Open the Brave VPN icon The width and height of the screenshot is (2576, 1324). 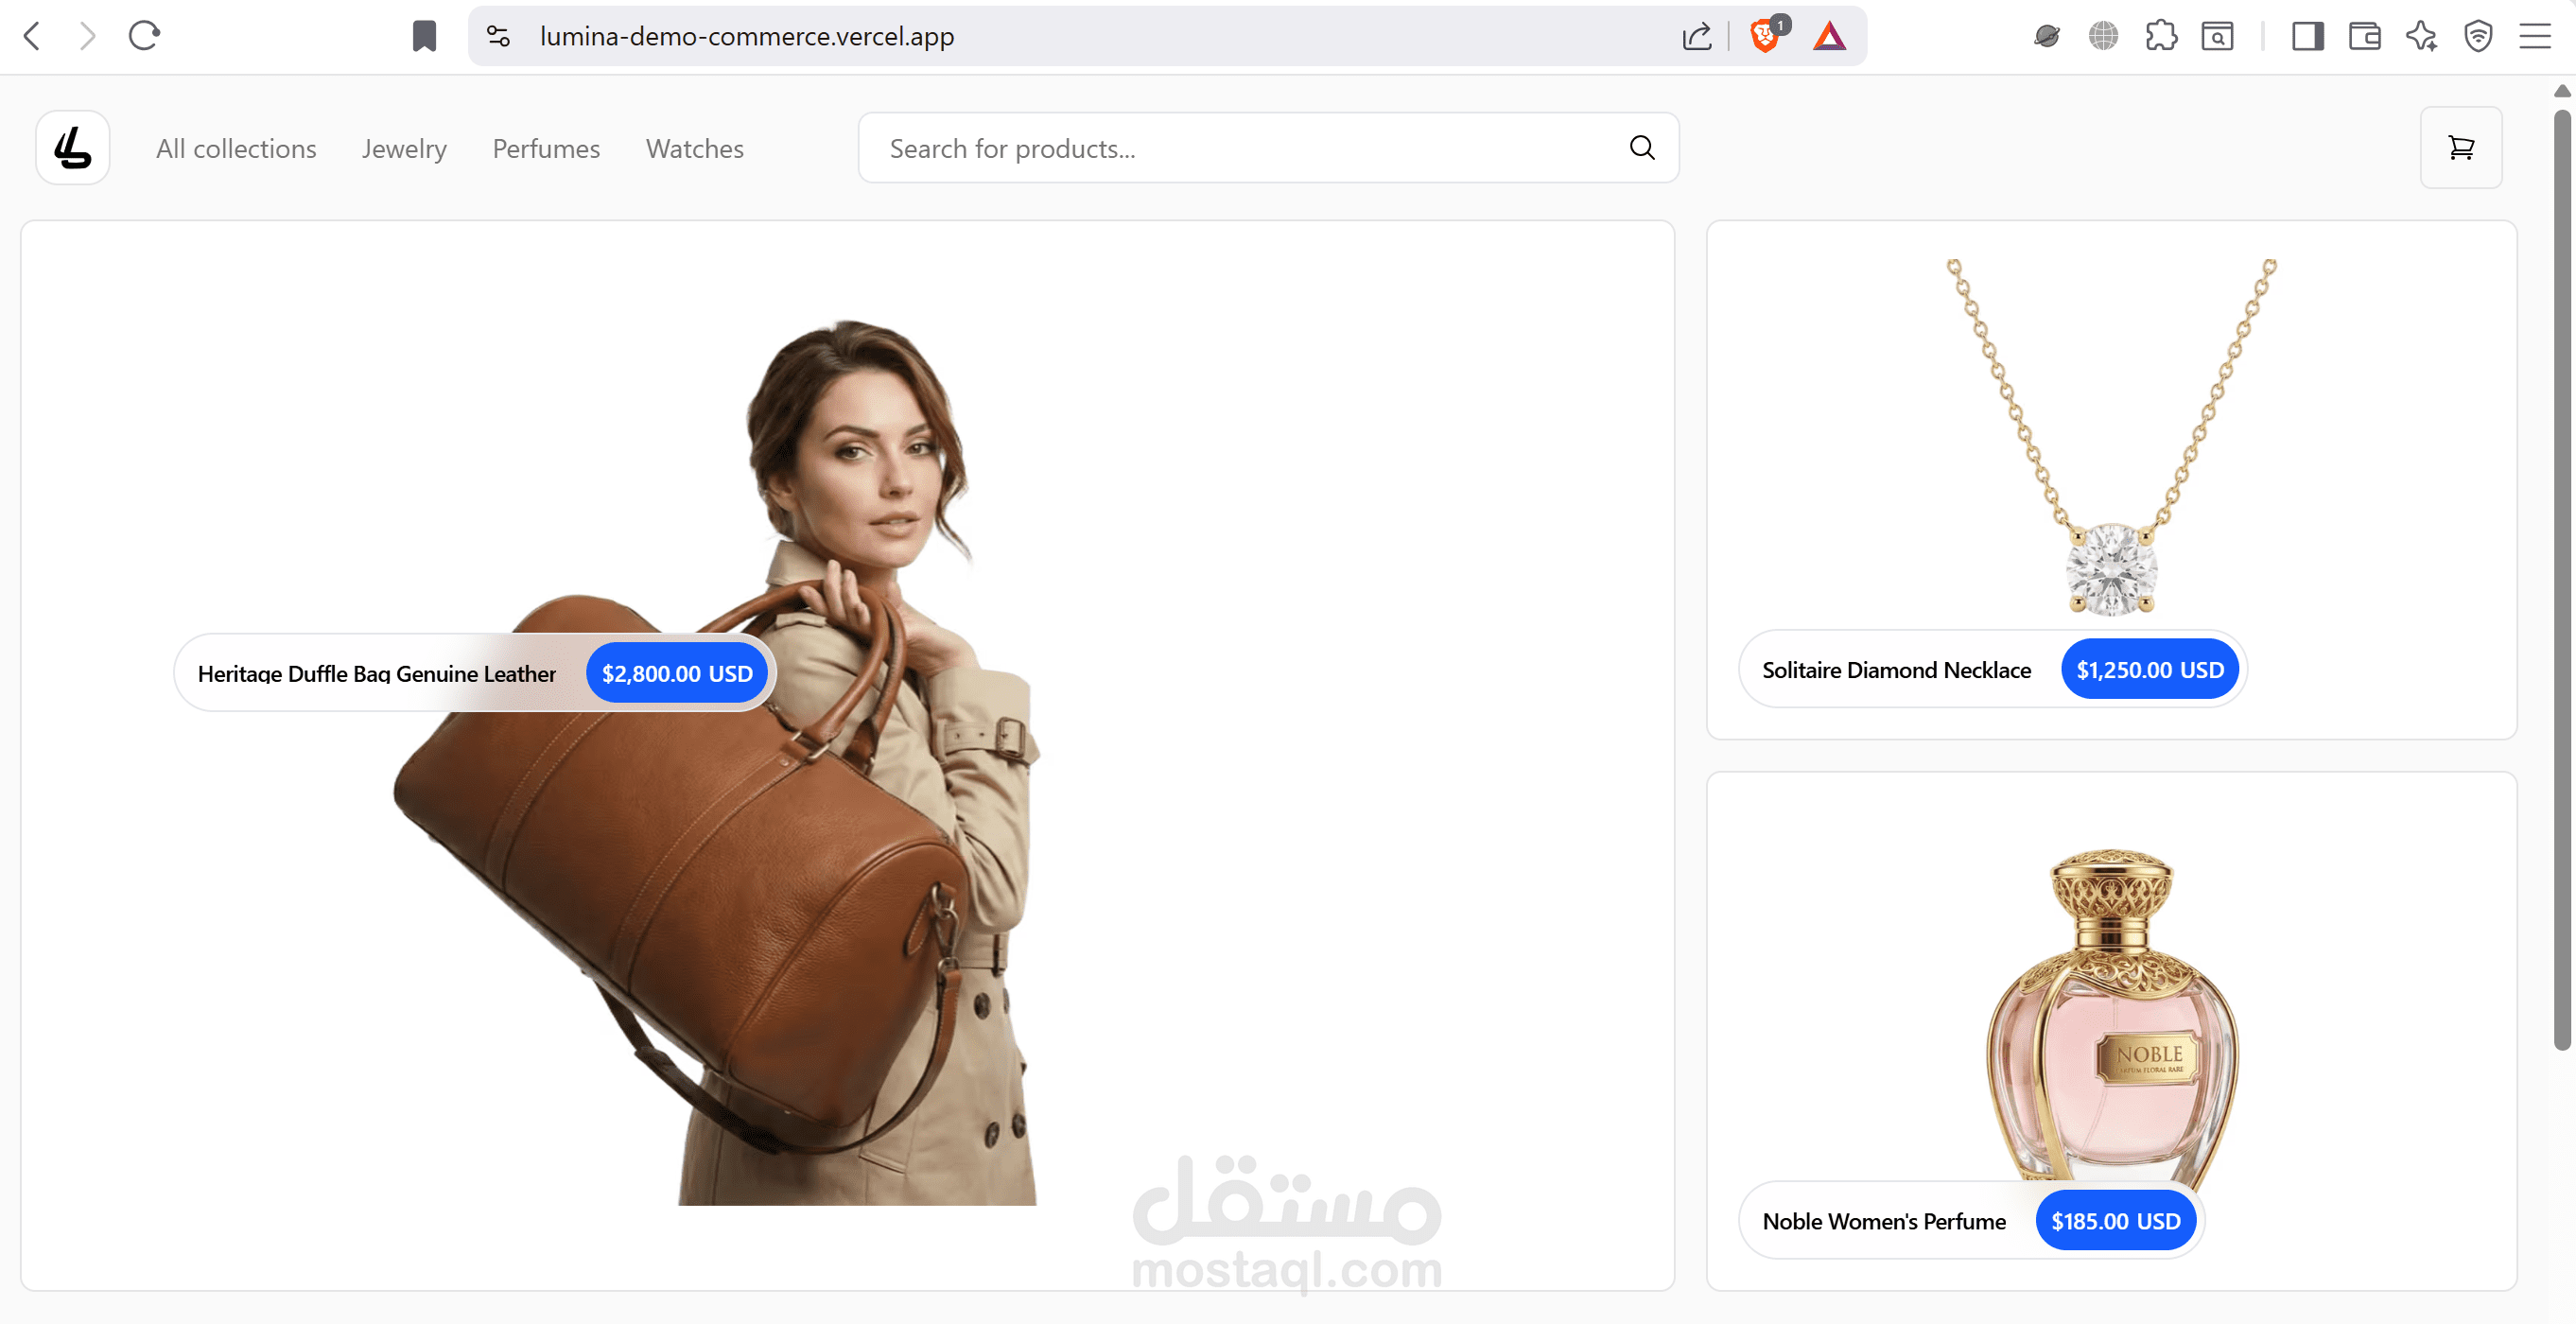pyautogui.click(x=2479, y=36)
